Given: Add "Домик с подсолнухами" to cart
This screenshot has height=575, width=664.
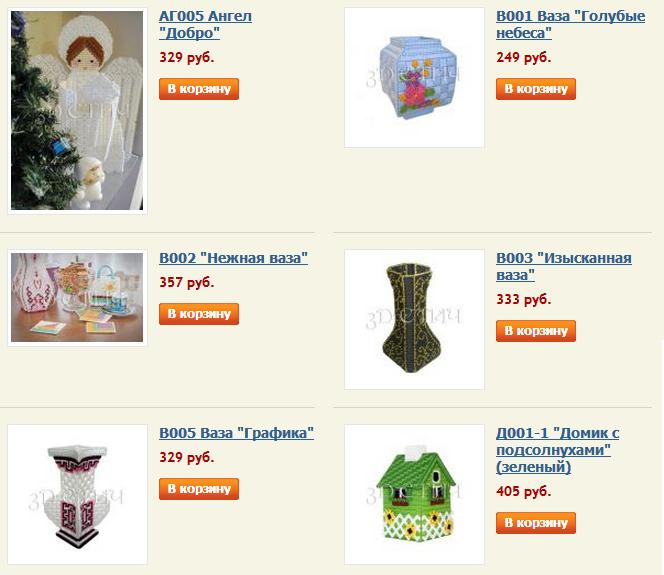Looking at the screenshot, I should point(536,523).
